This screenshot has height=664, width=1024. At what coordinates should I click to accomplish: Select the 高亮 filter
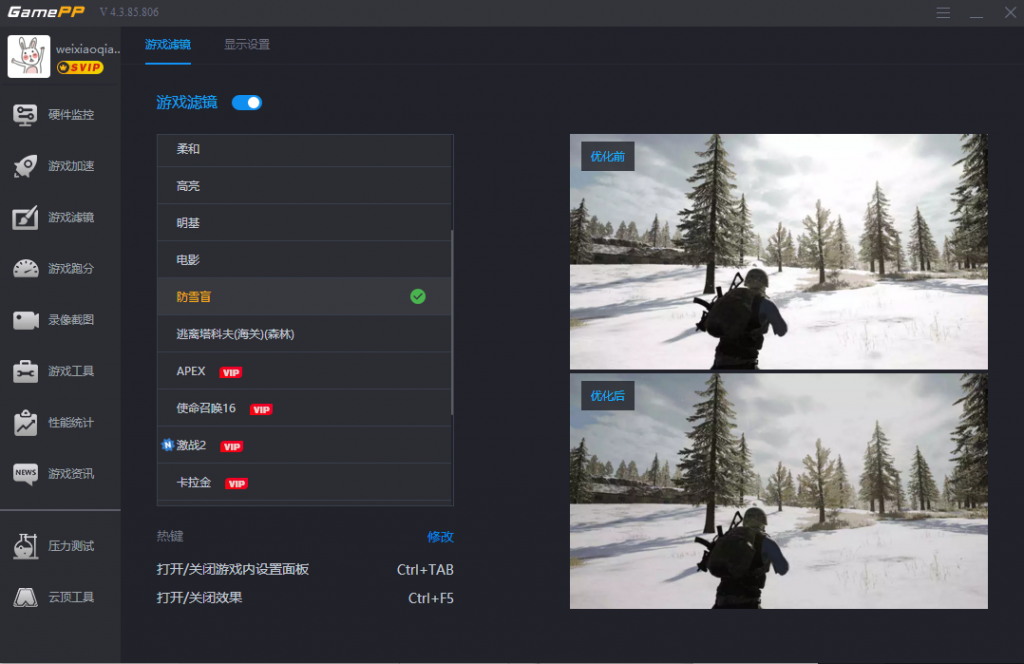(304, 186)
